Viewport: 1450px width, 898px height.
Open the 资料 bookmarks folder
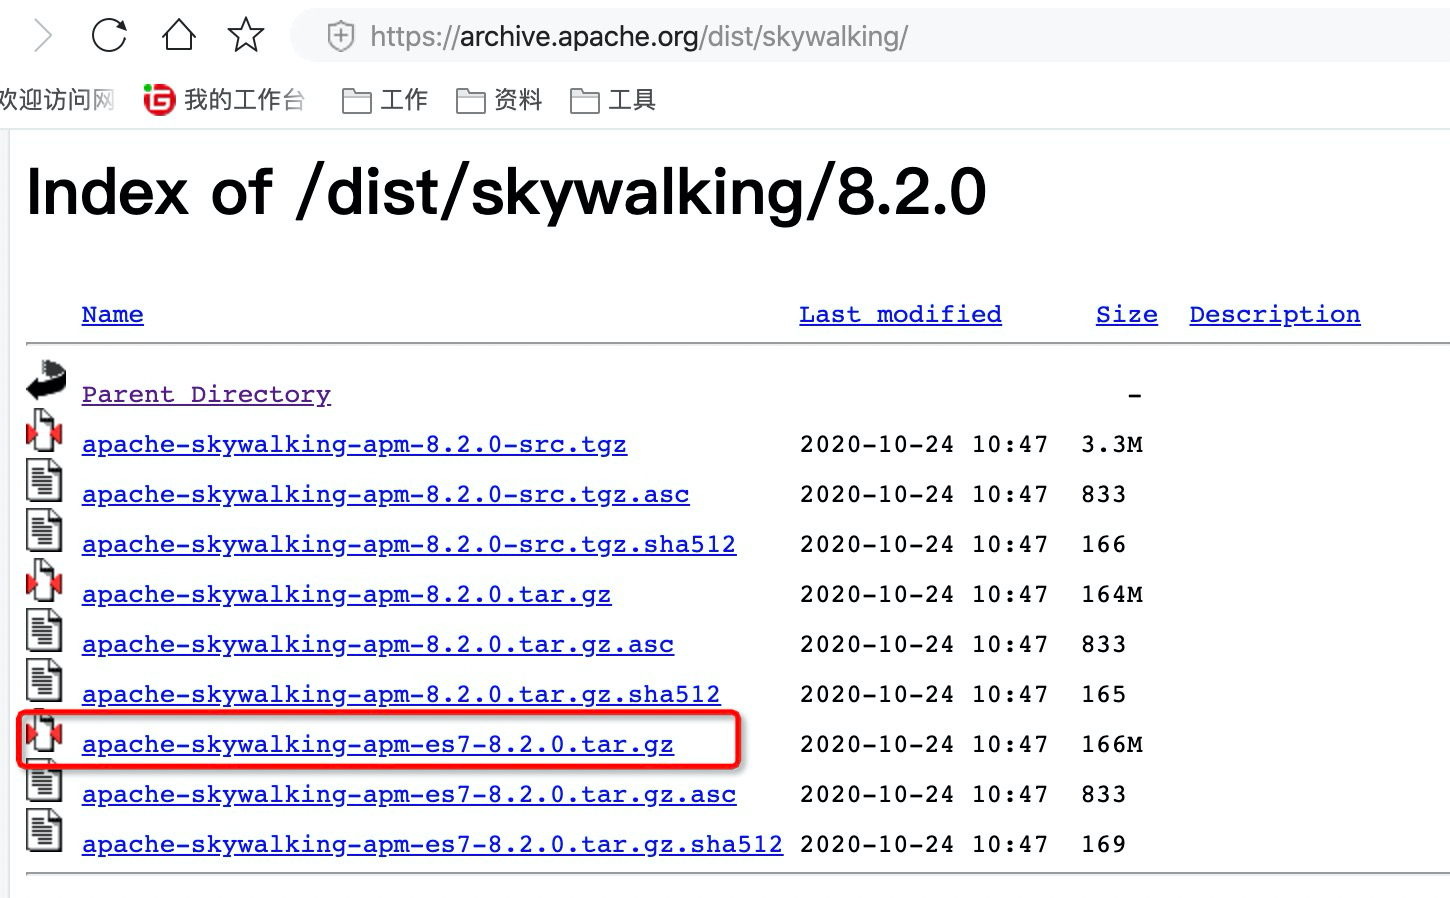[x=499, y=100]
